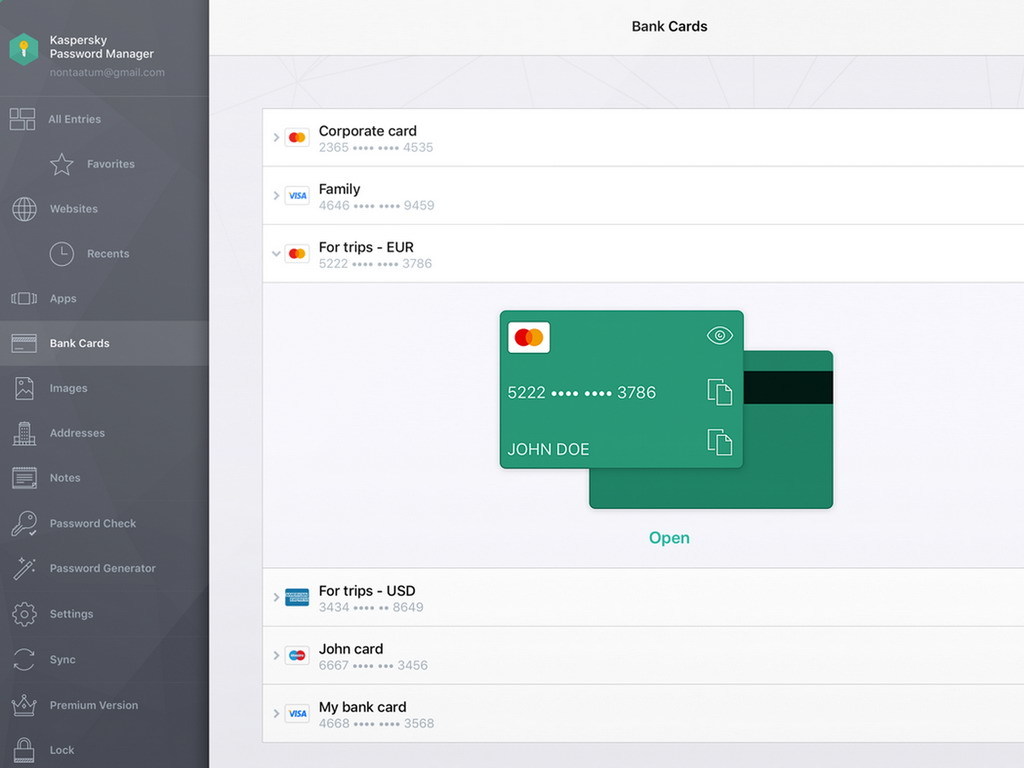Click the Settings gear icon

coord(24,615)
